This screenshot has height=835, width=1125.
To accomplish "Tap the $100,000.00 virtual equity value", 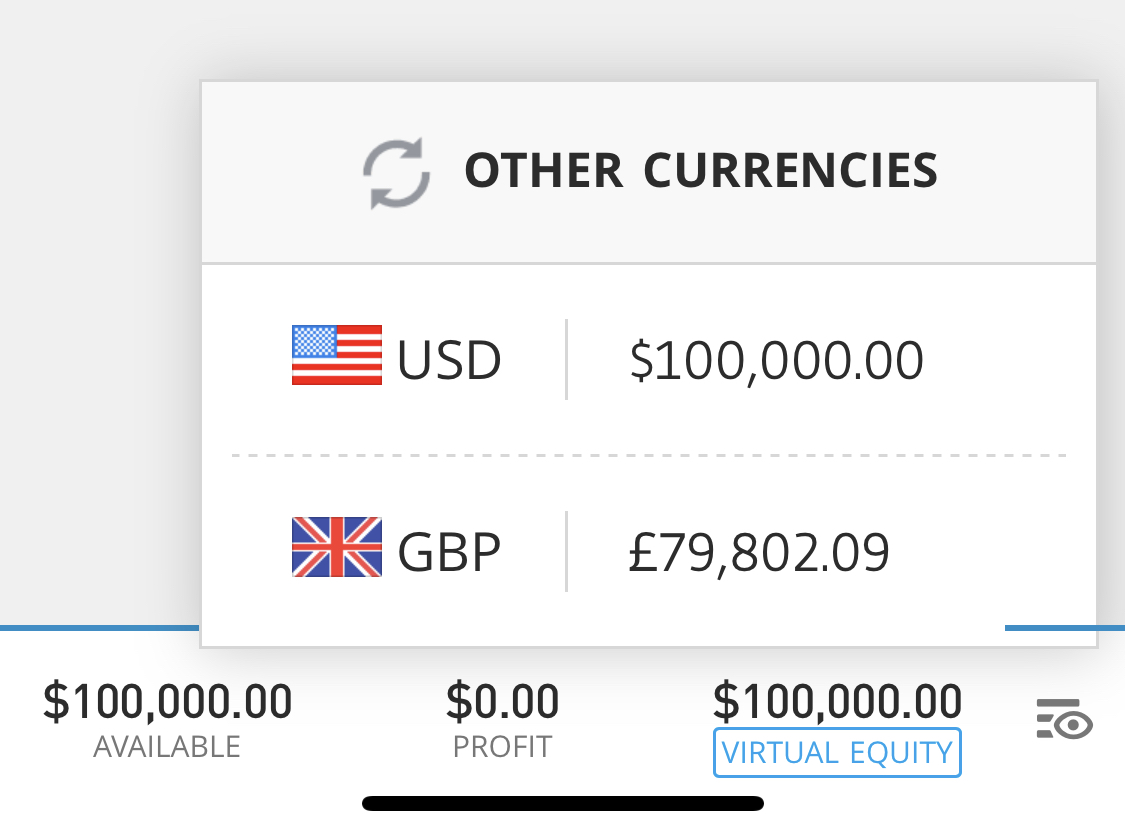I will (x=837, y=701).
